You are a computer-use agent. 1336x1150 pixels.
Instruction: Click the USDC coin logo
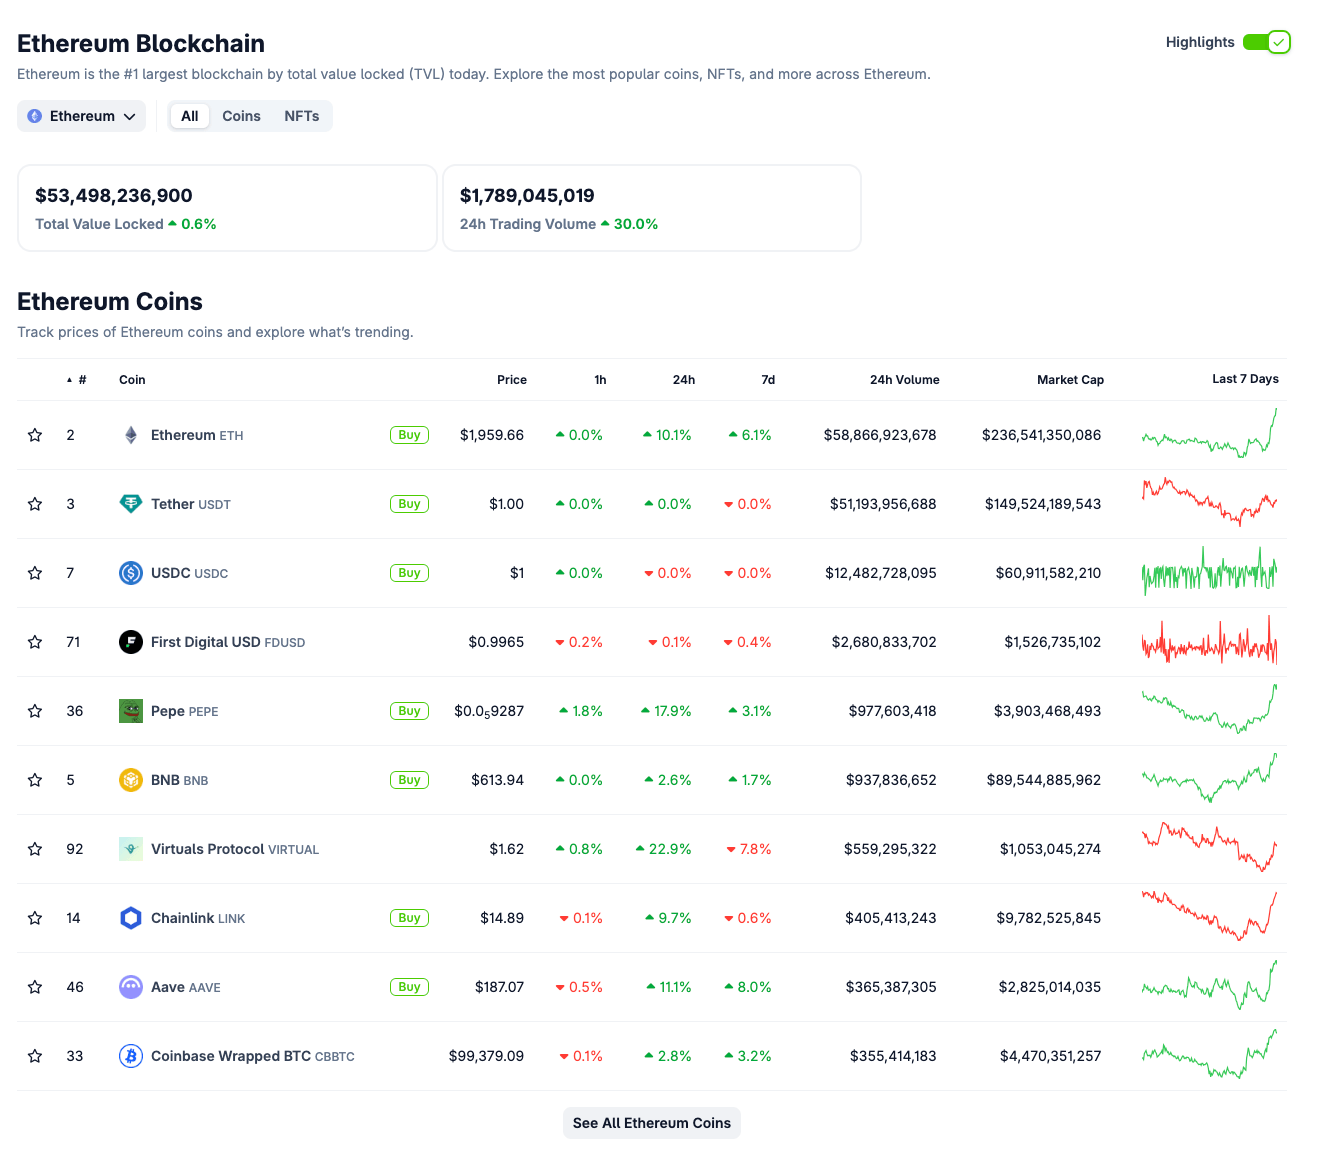click(x=131, y=573)
